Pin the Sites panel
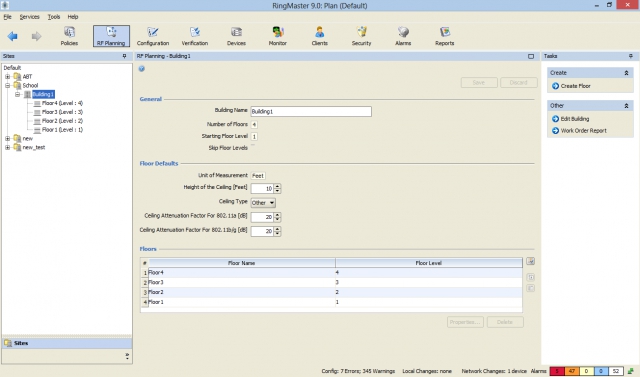Screen dimensions: 640x377 click(x=124, y=56)
